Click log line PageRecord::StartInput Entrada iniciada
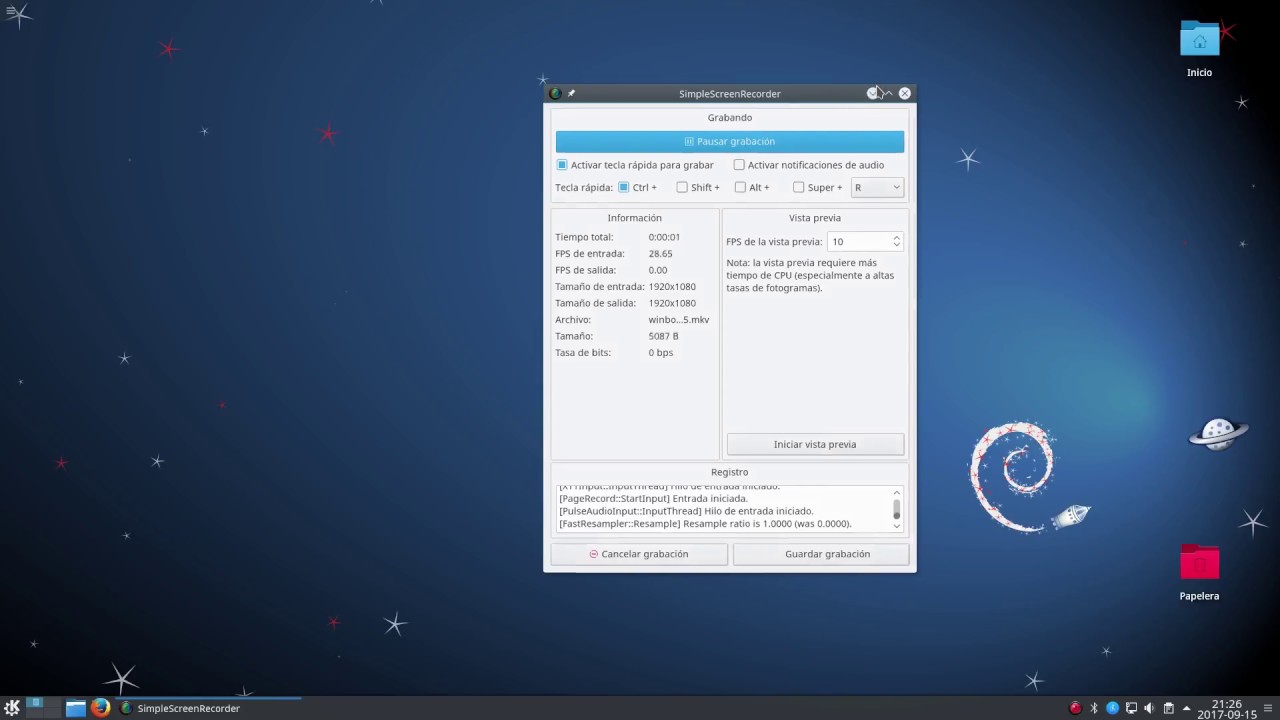The height and width of the screenshot is (720, 1280). [653, 498]
